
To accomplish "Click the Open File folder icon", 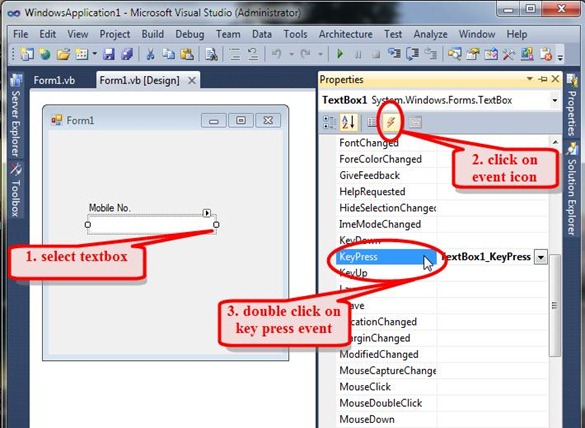I will click(x=63, y=54).
